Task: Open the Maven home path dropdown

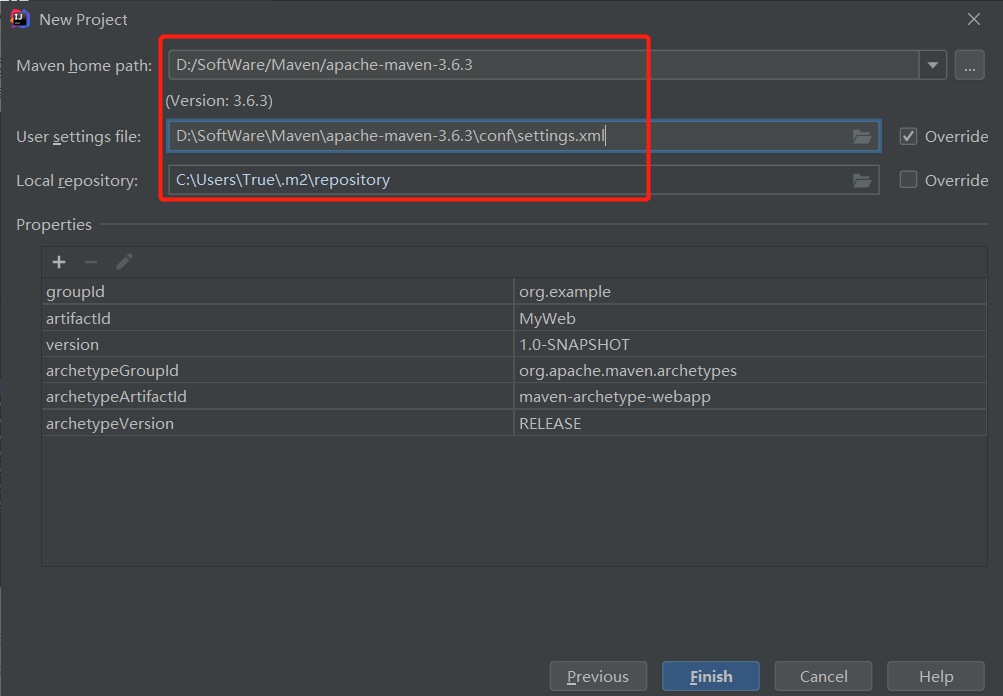Action: [x=931, y=64]
